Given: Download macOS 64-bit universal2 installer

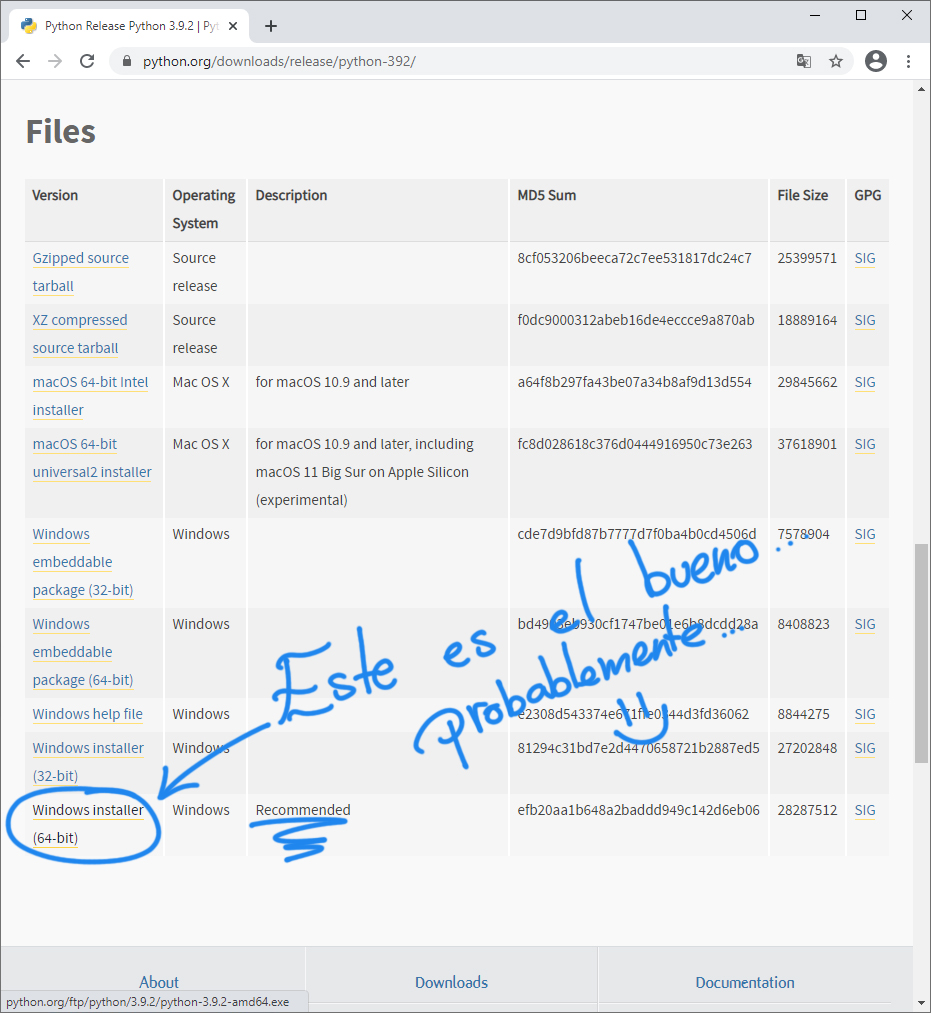Looking at the screenshot, I should (92, 458).
